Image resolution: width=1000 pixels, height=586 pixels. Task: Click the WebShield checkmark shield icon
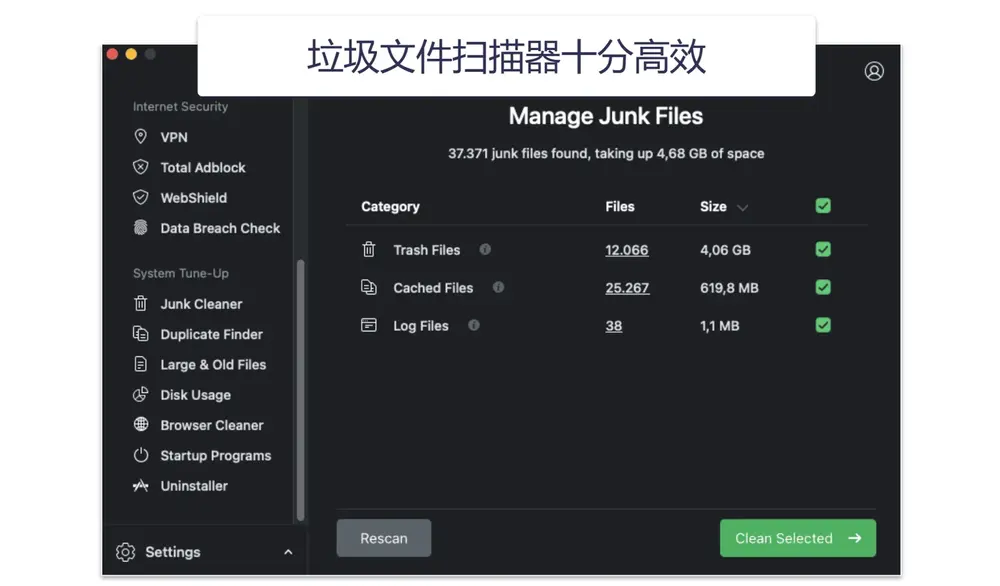click(140, 197)
